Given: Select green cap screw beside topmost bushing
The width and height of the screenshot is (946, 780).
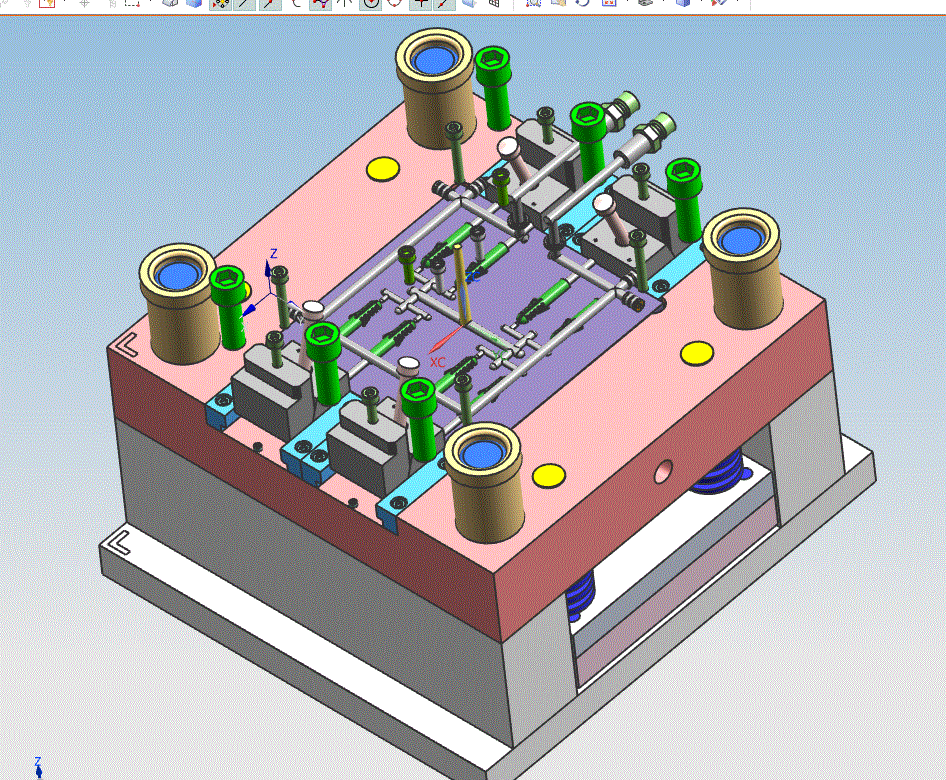Looking at the screenshot, I should point(495,88).
